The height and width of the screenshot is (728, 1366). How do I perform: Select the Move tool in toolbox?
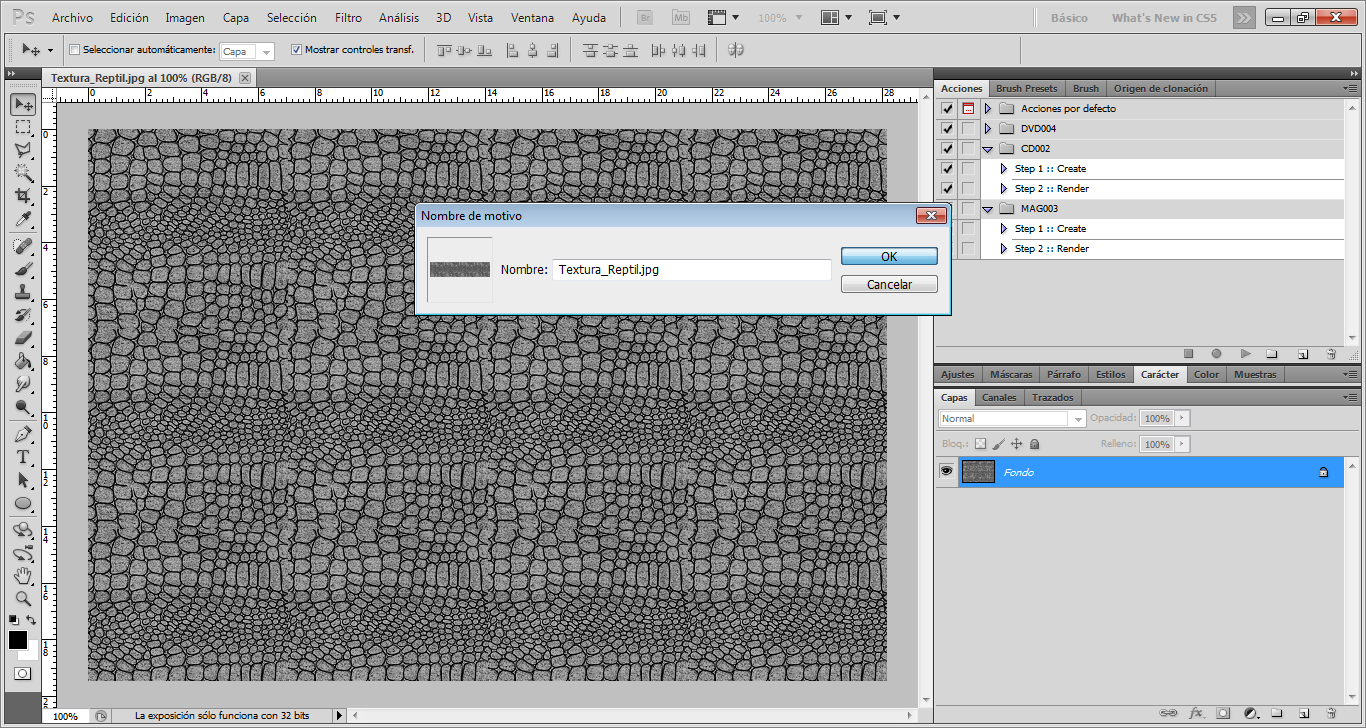23,104
